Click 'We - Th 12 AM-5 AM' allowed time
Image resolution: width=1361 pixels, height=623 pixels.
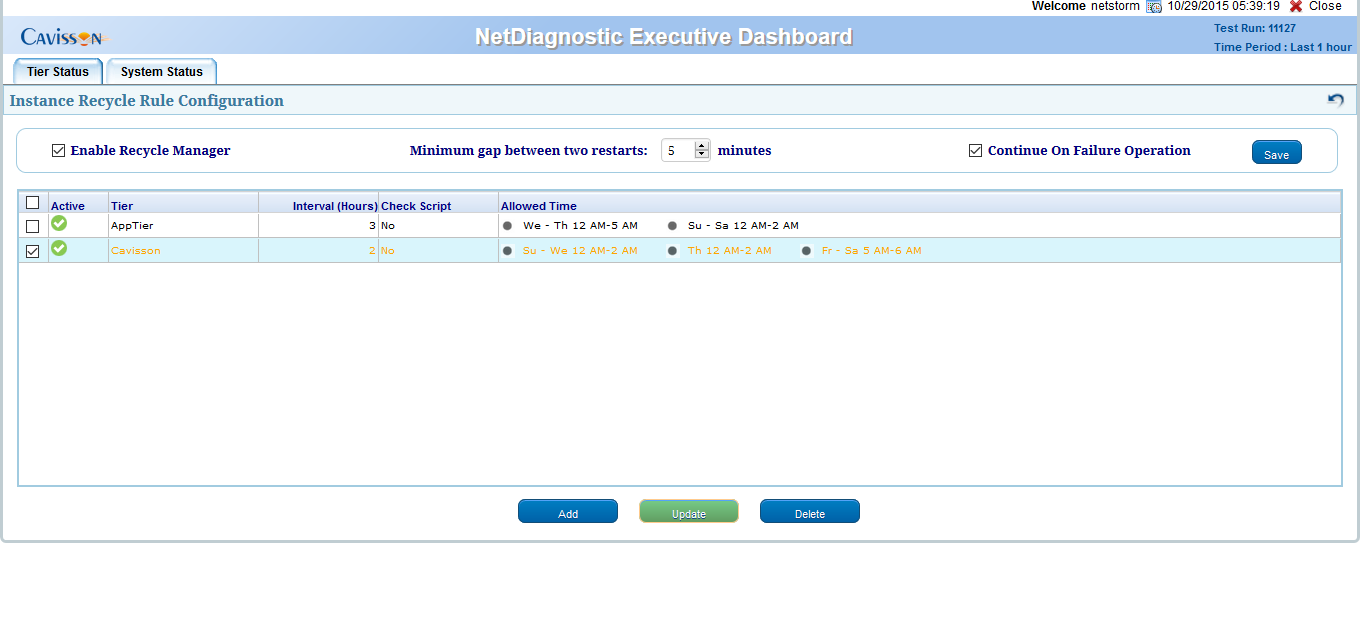coord(580,226)
